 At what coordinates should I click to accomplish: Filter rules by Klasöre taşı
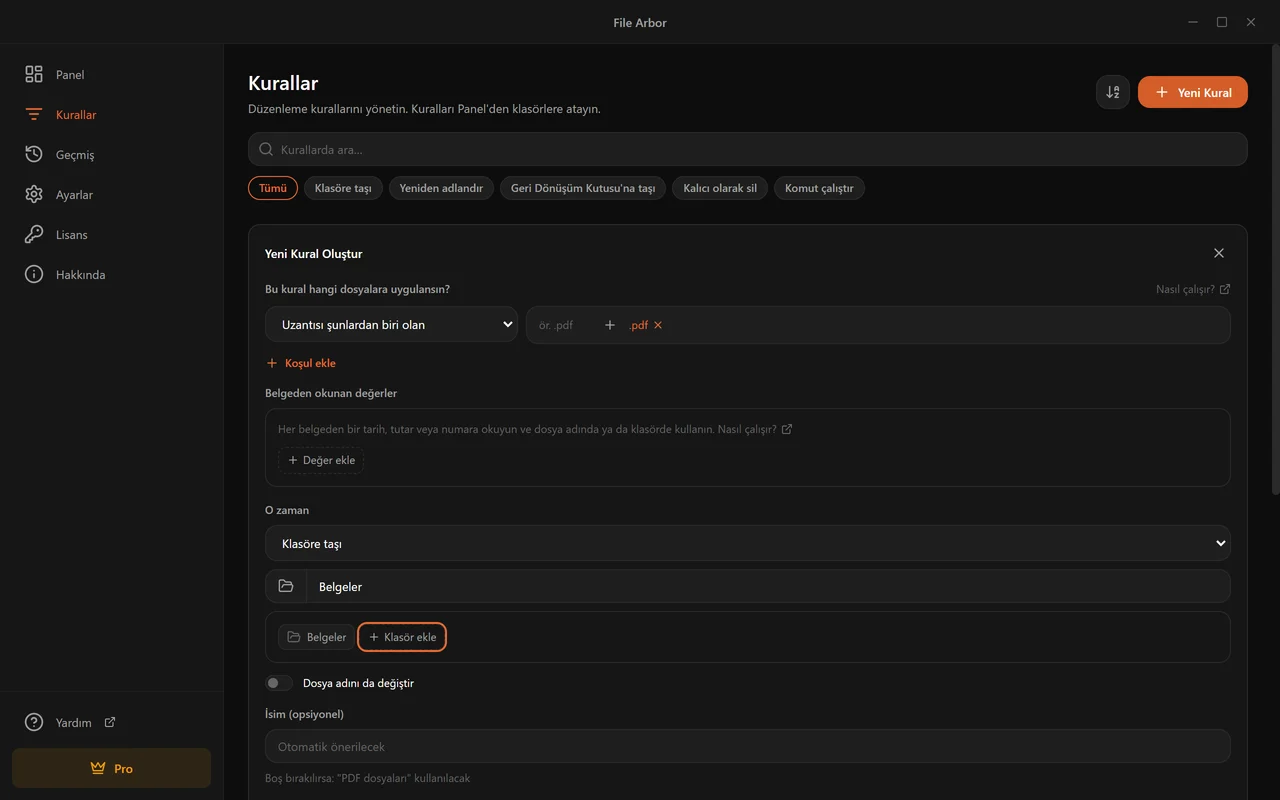pos(343,188)
